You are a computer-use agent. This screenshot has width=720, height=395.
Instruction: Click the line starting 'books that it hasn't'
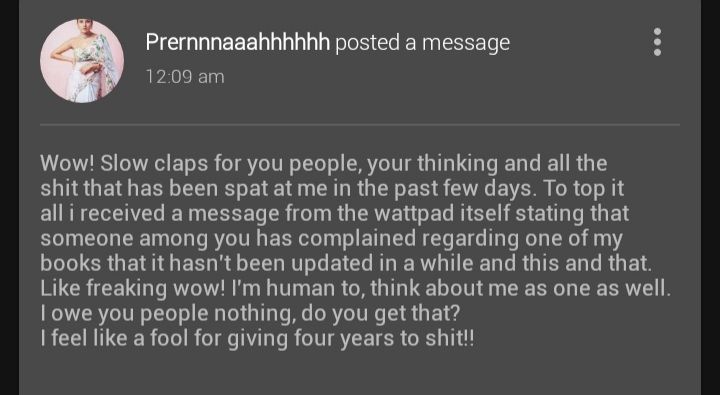point(346,264)
